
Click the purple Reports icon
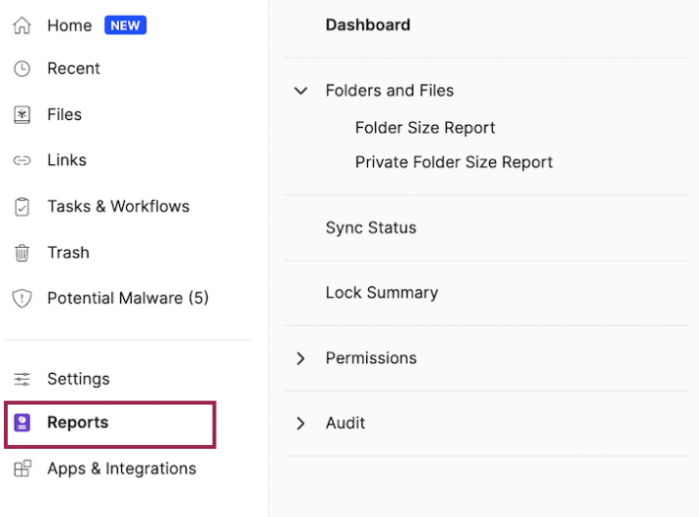(x=22, y=423)
